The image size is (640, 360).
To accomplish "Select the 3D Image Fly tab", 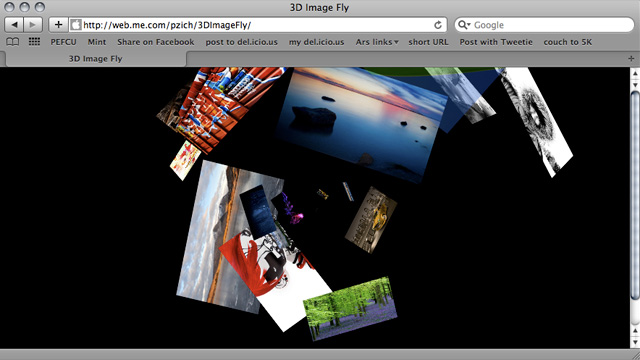I will (96, 59).
